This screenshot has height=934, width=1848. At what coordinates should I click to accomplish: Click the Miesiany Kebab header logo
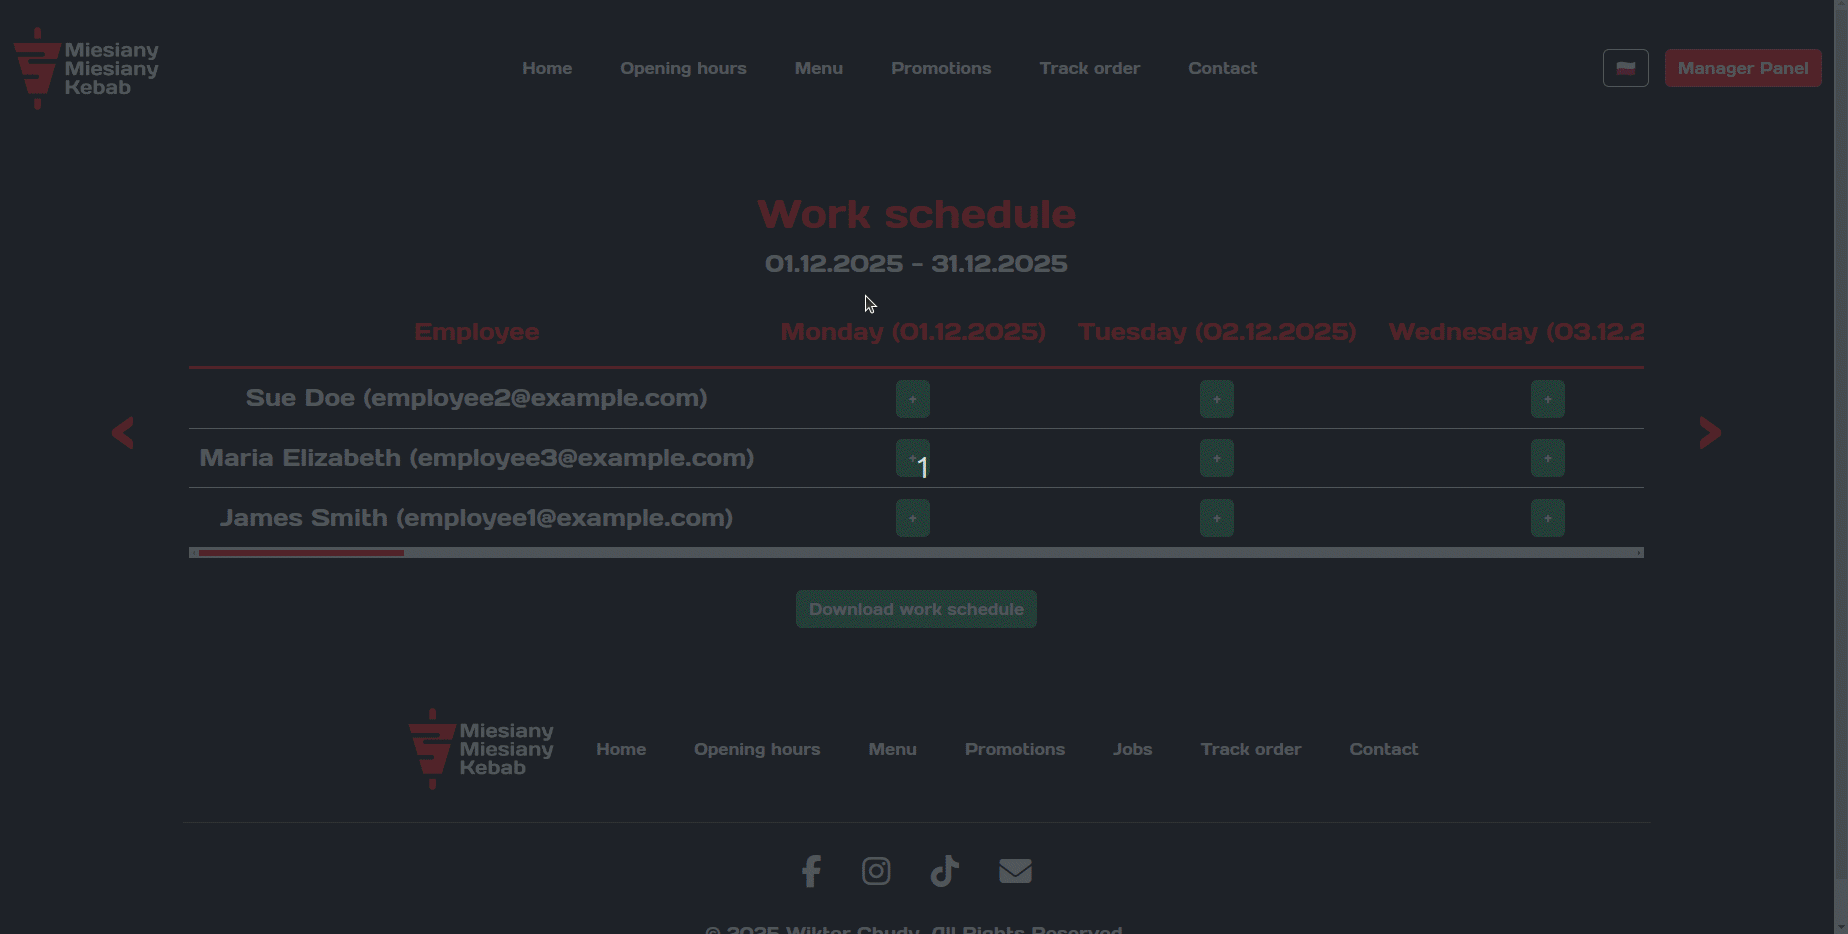click(86, 68)
